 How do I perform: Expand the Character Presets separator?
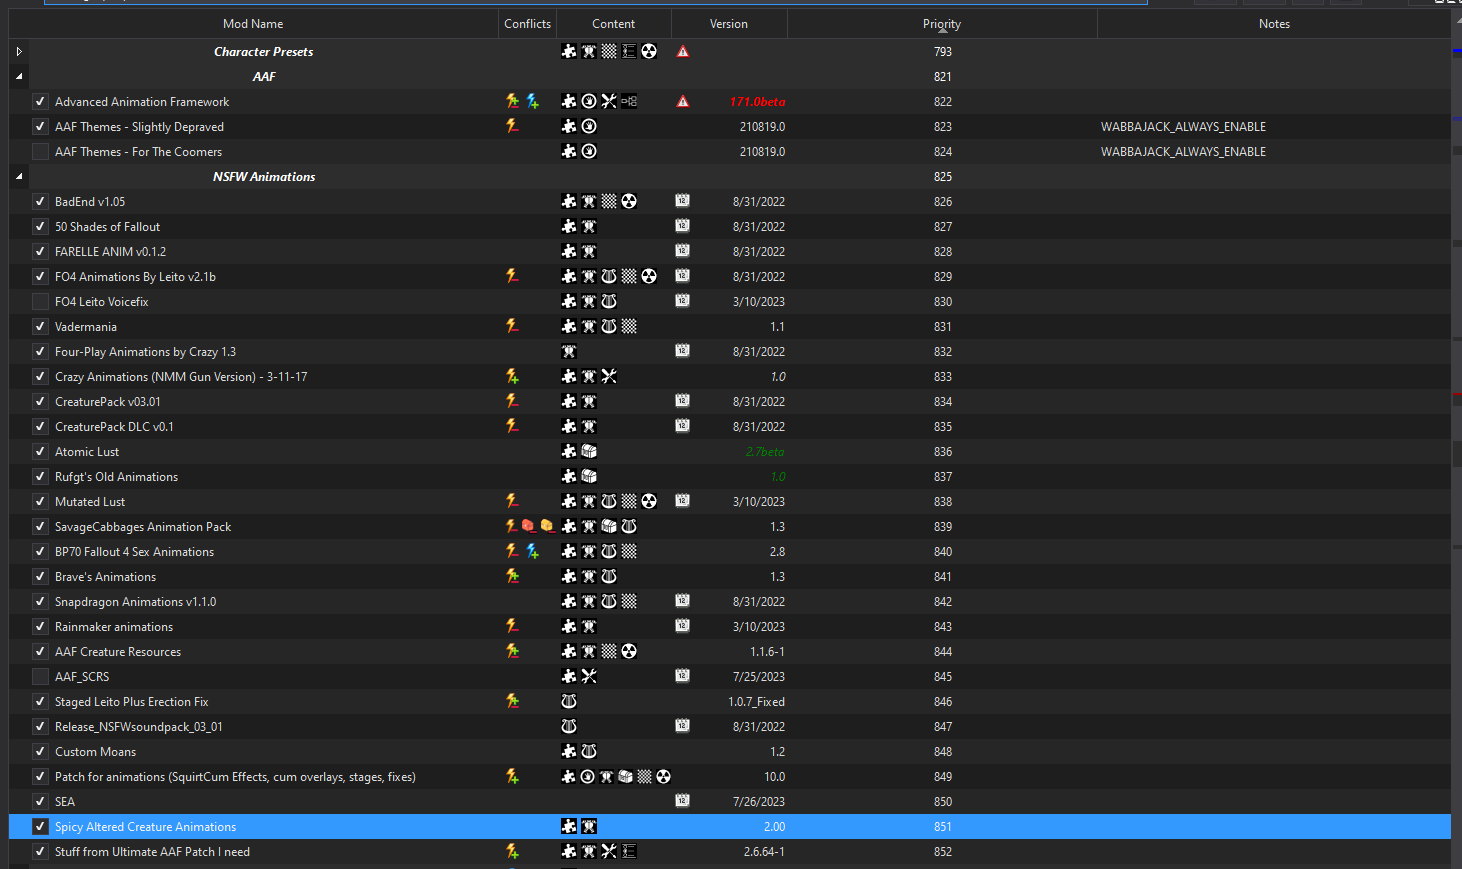[19, 51]
